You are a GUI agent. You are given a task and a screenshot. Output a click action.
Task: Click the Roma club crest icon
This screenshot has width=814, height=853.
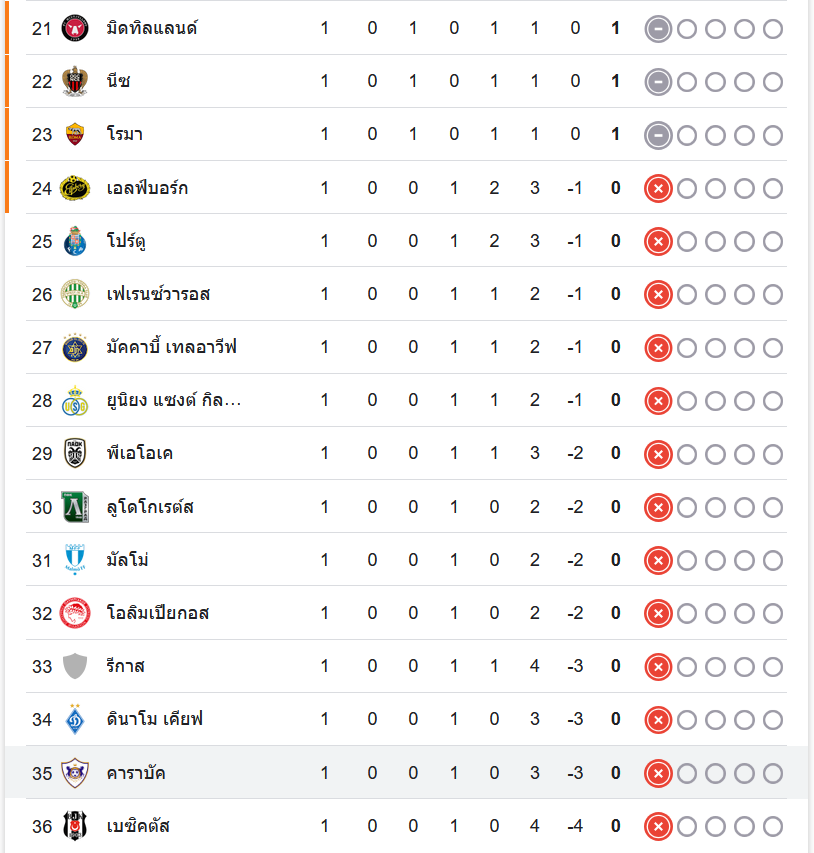(75, 134)
